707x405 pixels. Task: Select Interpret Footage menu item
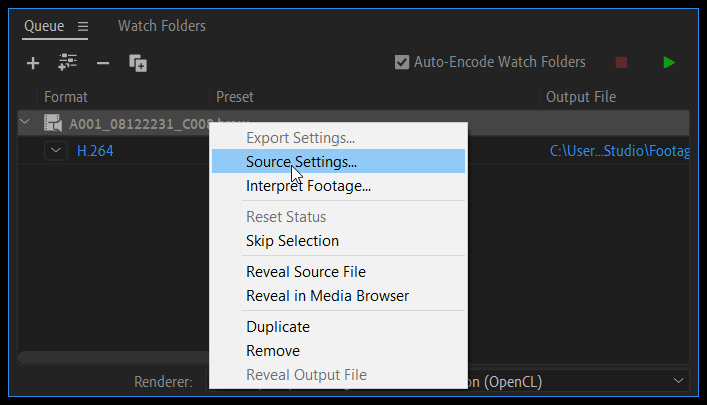coord(308,185)
